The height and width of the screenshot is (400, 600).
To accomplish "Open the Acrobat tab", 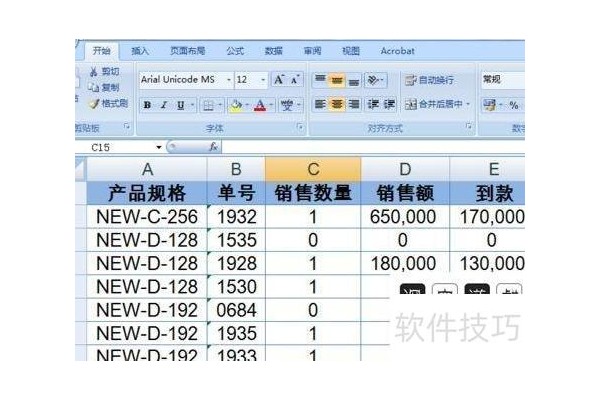I will [x=397, y=51].
